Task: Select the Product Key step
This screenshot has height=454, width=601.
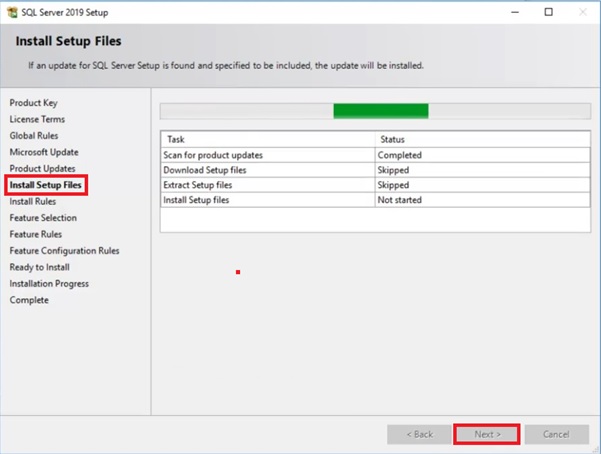Action: click(33, 103)
